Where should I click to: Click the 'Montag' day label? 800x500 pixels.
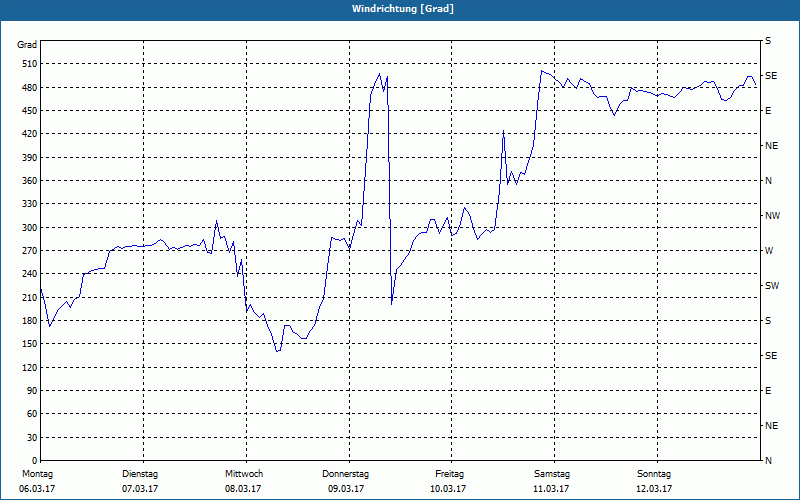(x=38, y=474)
